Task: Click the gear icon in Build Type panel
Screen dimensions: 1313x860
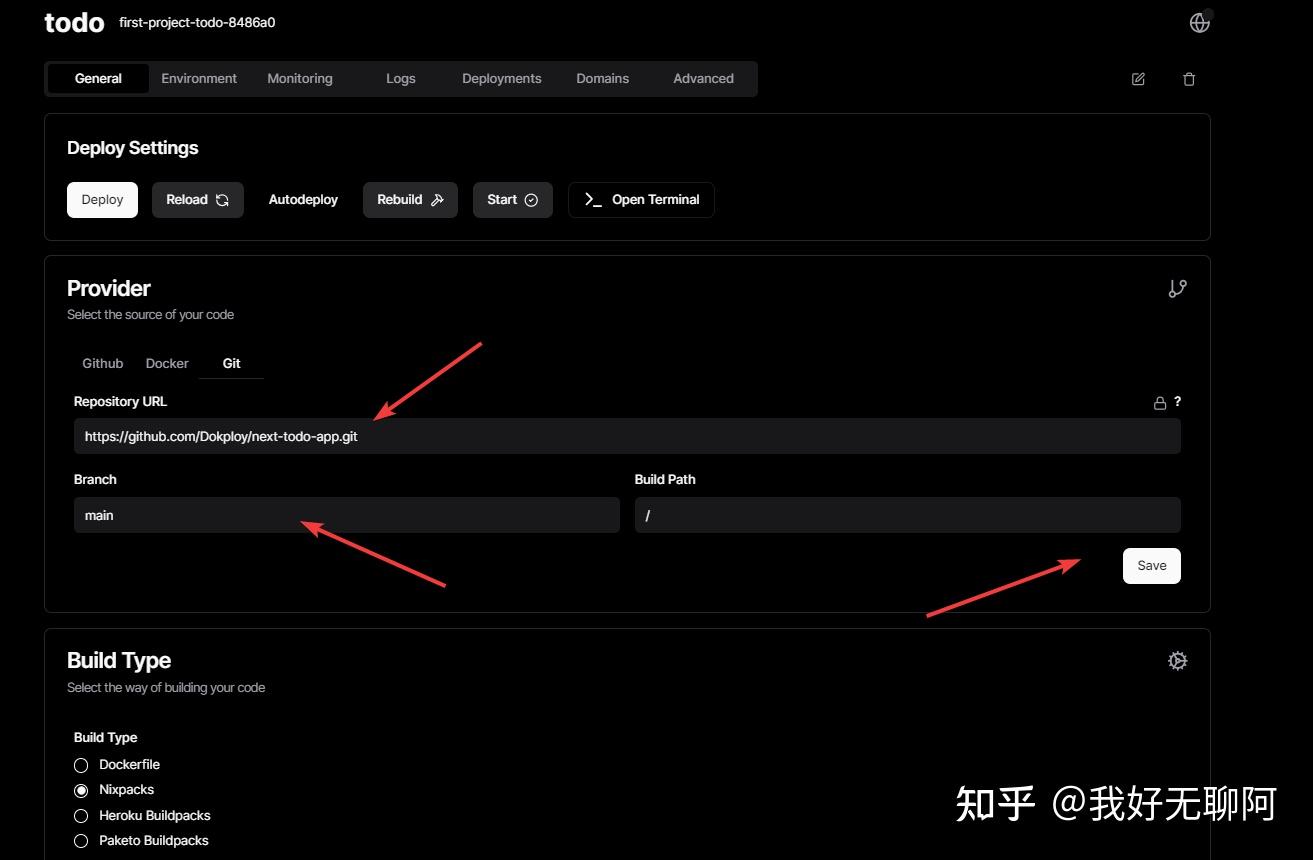Action: coord(1177,660)
